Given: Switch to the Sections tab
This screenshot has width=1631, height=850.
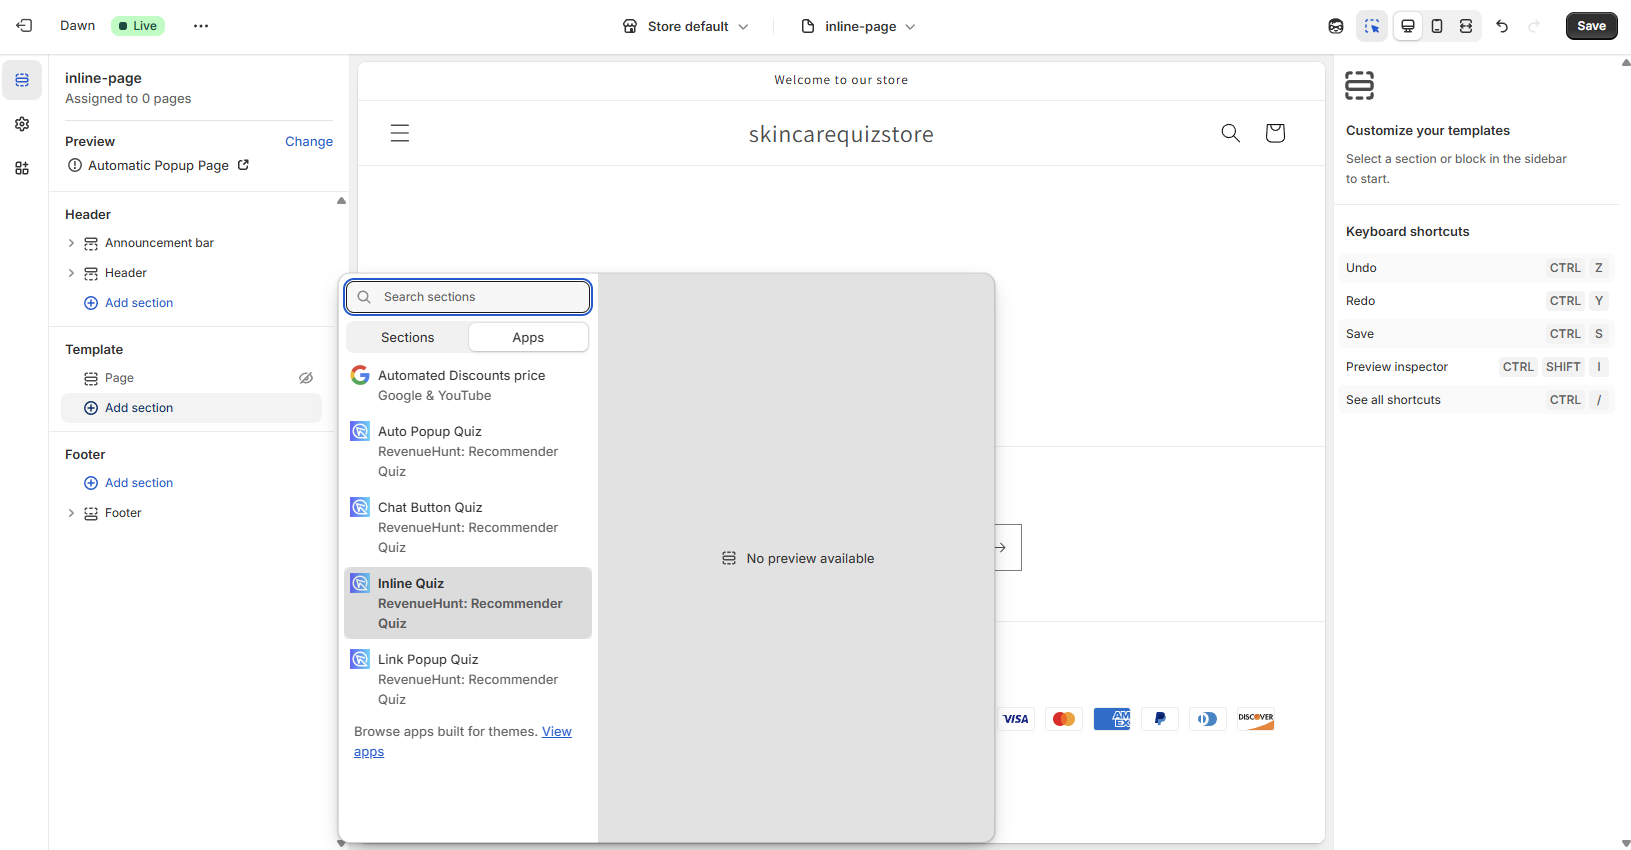Looking at the screenshot, I should (407, 338).
